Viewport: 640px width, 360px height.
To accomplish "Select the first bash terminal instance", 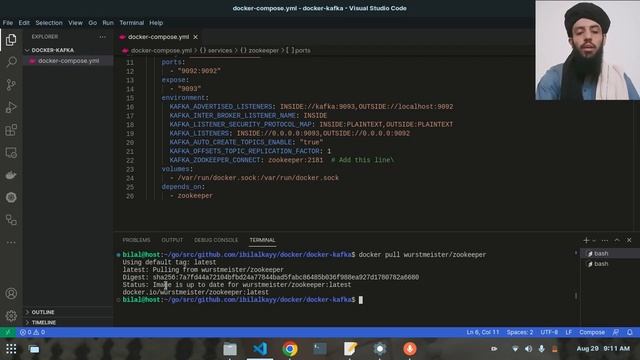I will 610,253.
